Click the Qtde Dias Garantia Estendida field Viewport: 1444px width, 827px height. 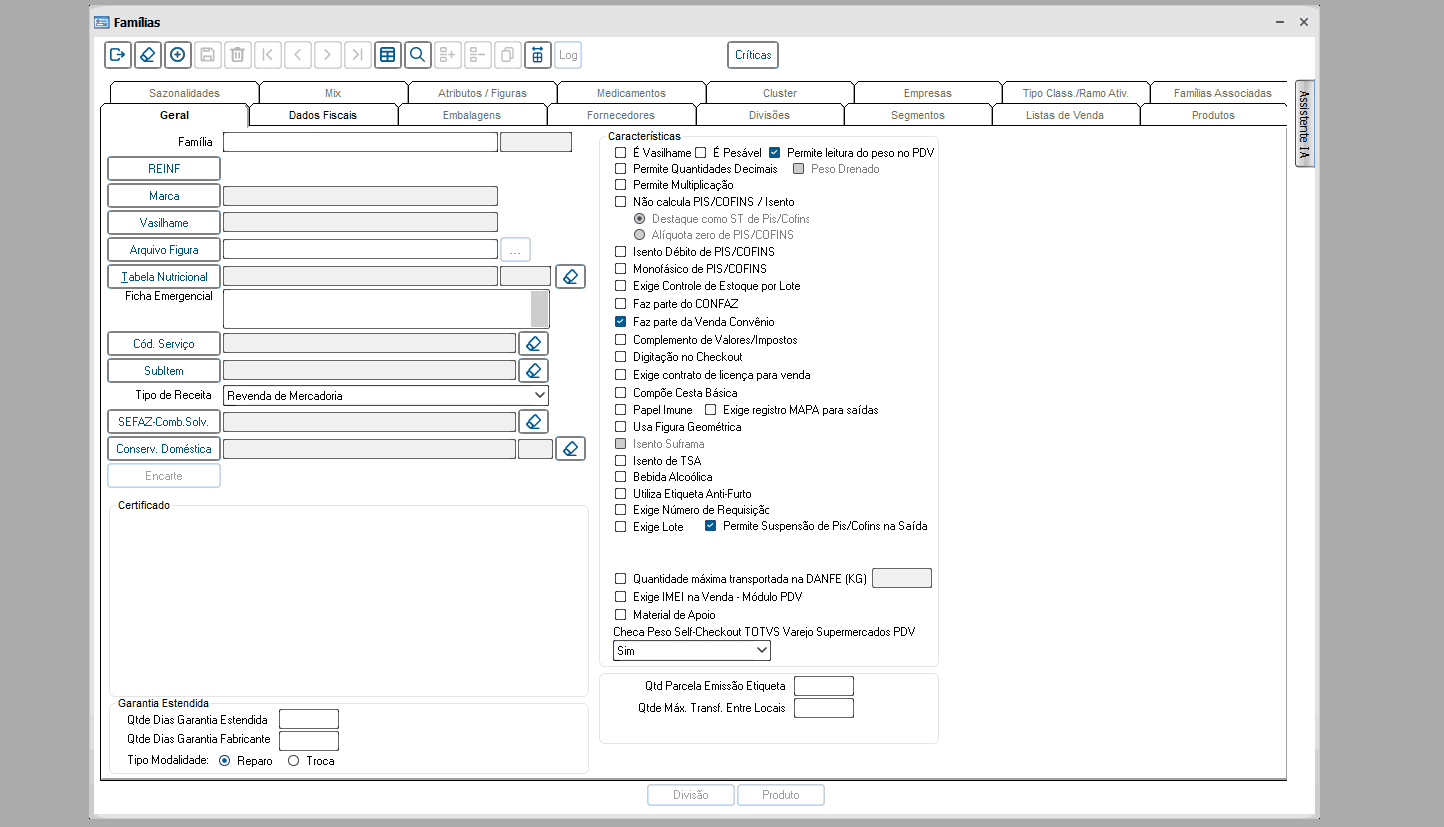[309, 719]
